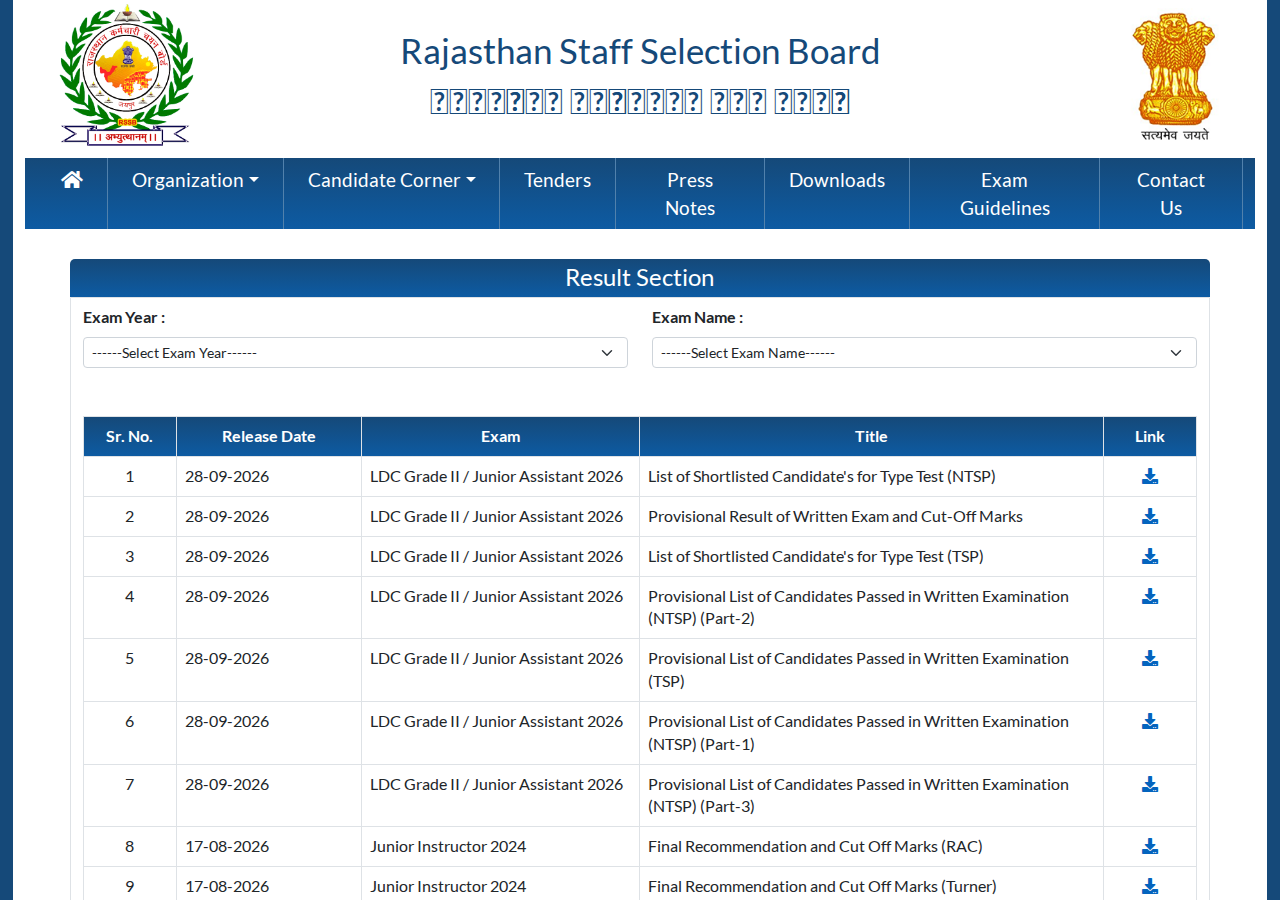Click the 'Exam Name :' label
This screenshot has width=1280, height=900.
tap(698, 317)
